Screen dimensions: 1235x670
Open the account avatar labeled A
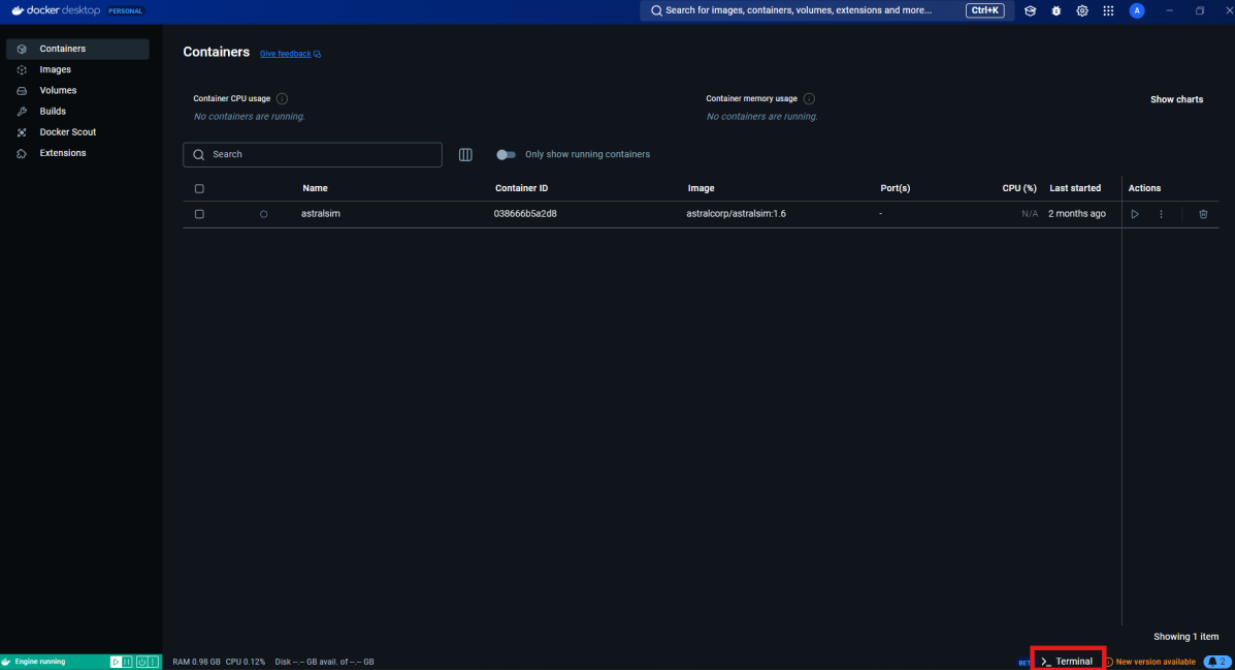point(1136,11)
